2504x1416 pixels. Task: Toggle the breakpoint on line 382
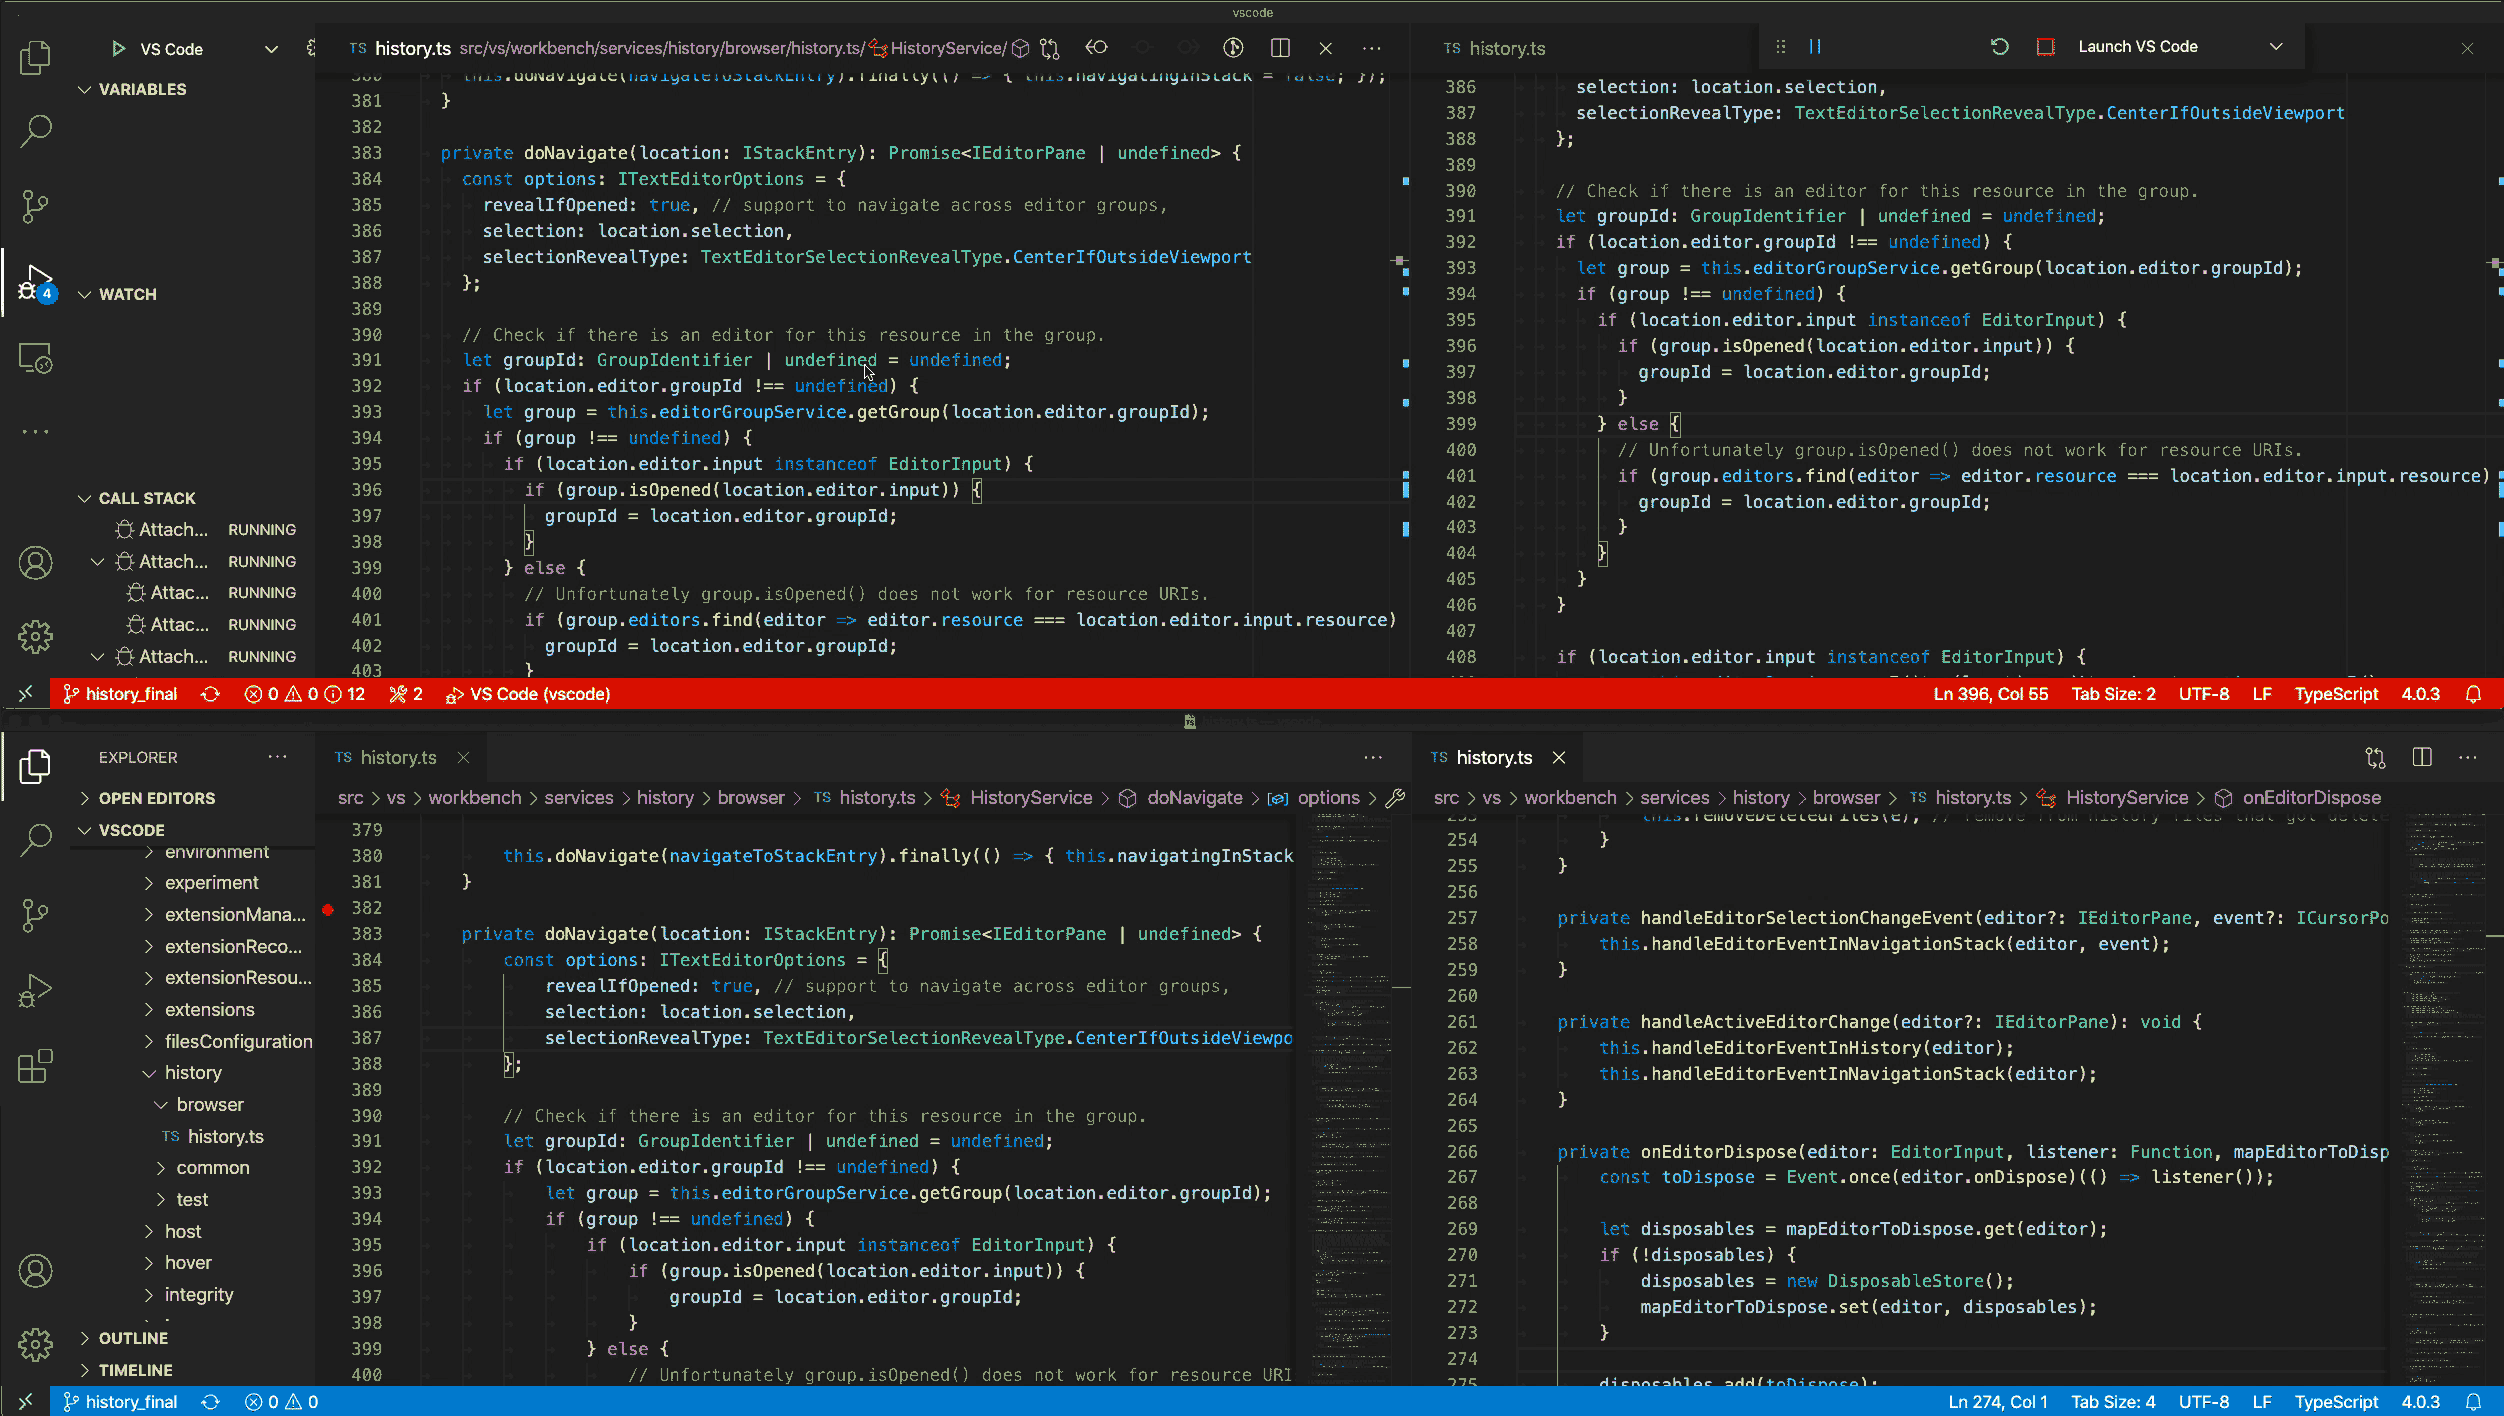coord(328,910)
